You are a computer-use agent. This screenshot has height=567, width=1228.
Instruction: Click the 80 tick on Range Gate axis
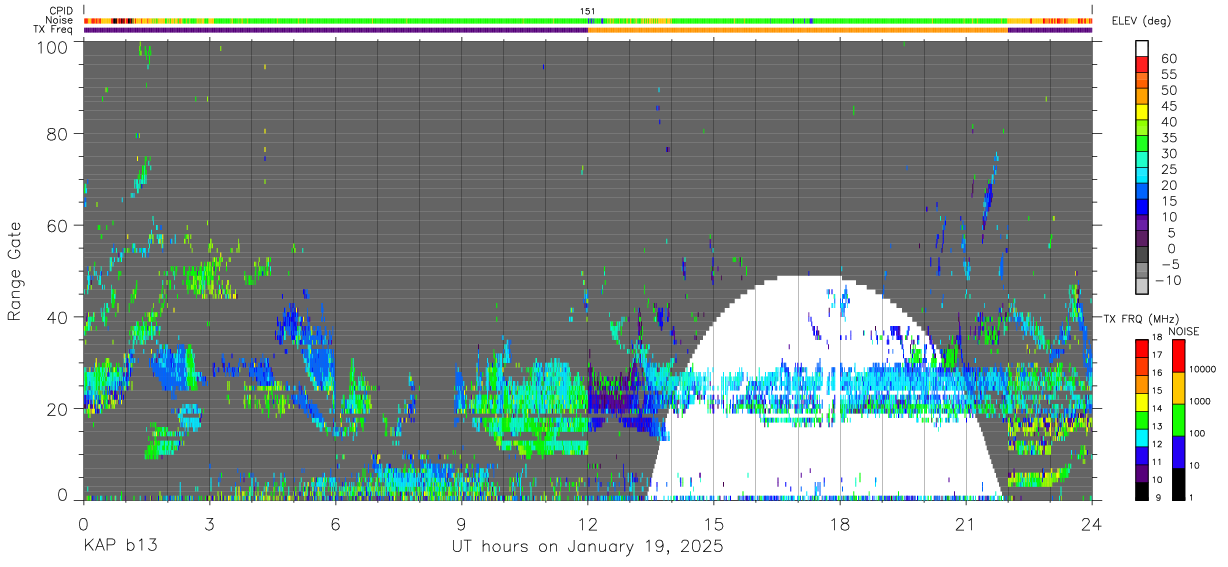coord(58,134)
